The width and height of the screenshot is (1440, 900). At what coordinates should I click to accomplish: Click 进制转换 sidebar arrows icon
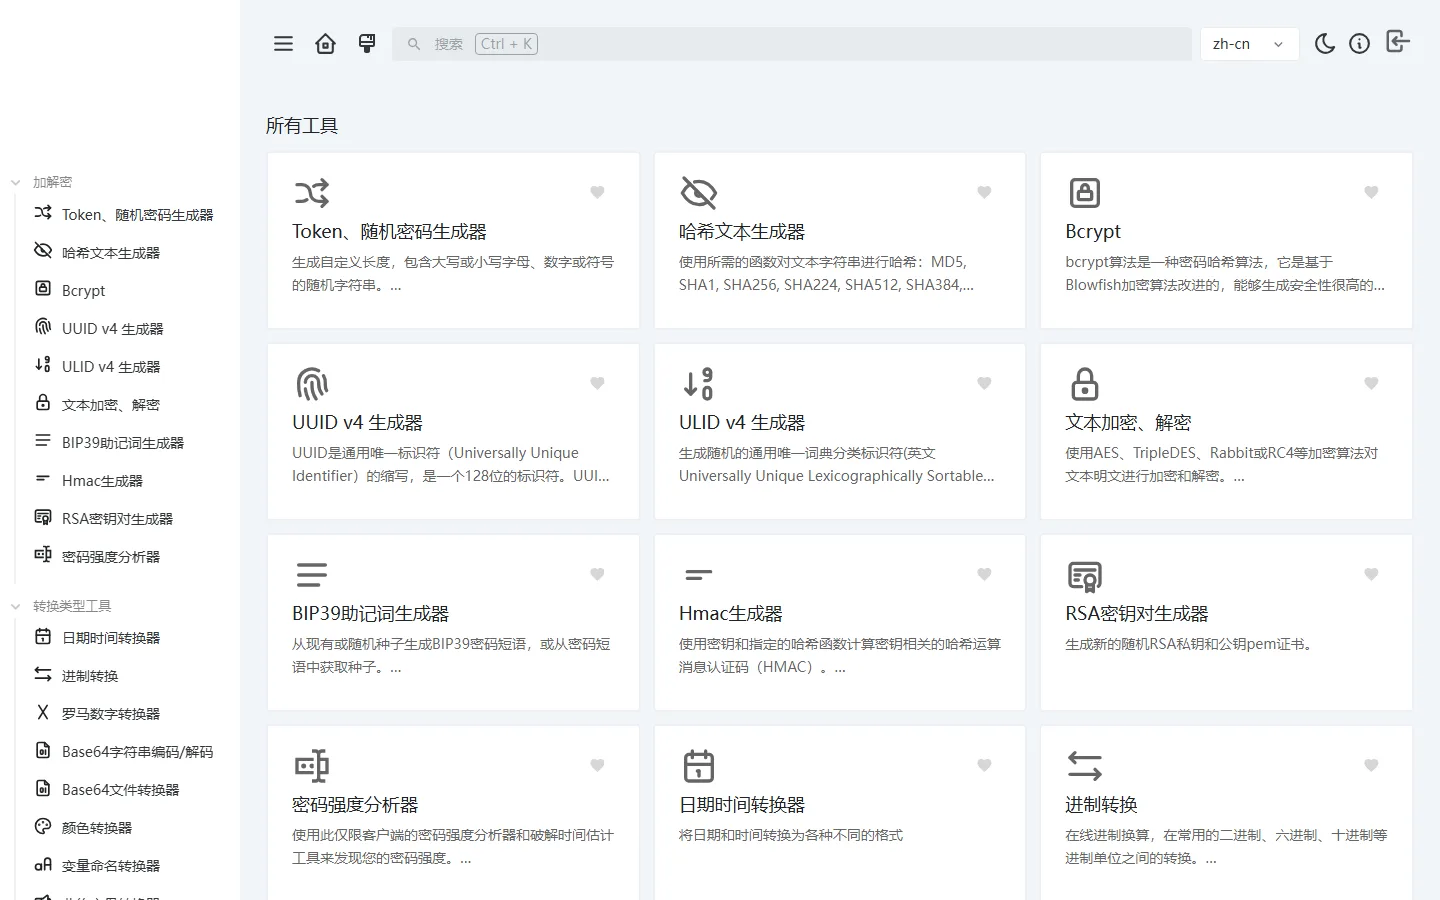pyautogui.click(x=43, y=674)
